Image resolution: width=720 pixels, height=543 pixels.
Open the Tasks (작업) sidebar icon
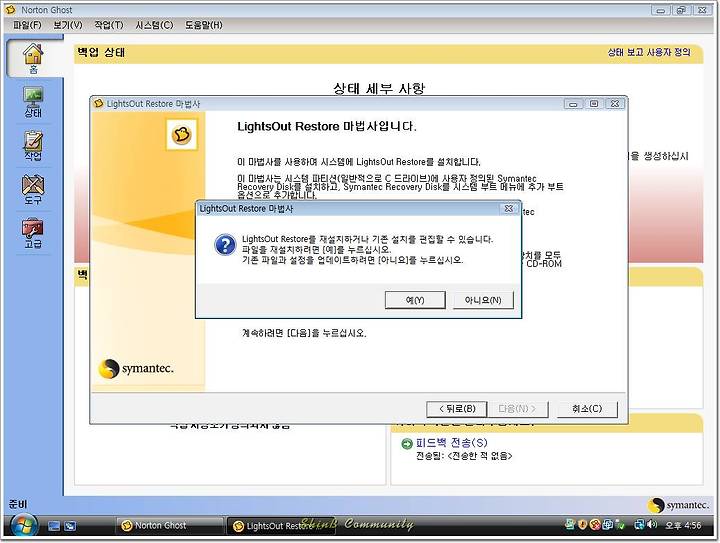(x=33, y=146)
